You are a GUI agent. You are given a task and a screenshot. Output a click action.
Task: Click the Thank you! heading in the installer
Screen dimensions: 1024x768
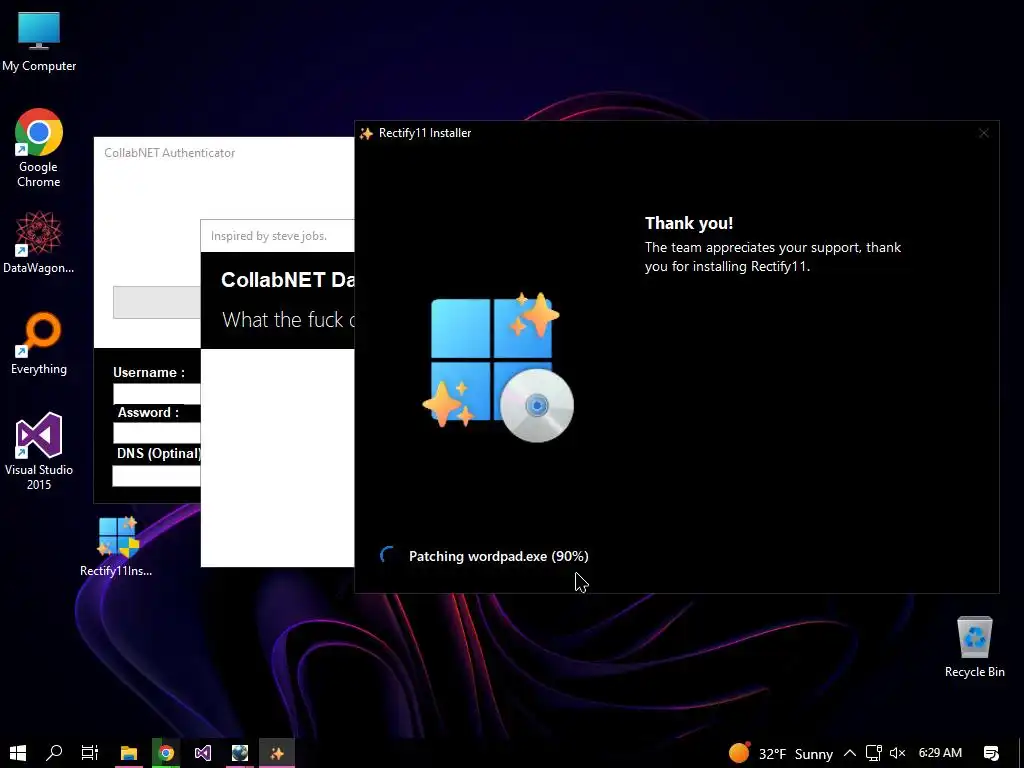(689, 223)
